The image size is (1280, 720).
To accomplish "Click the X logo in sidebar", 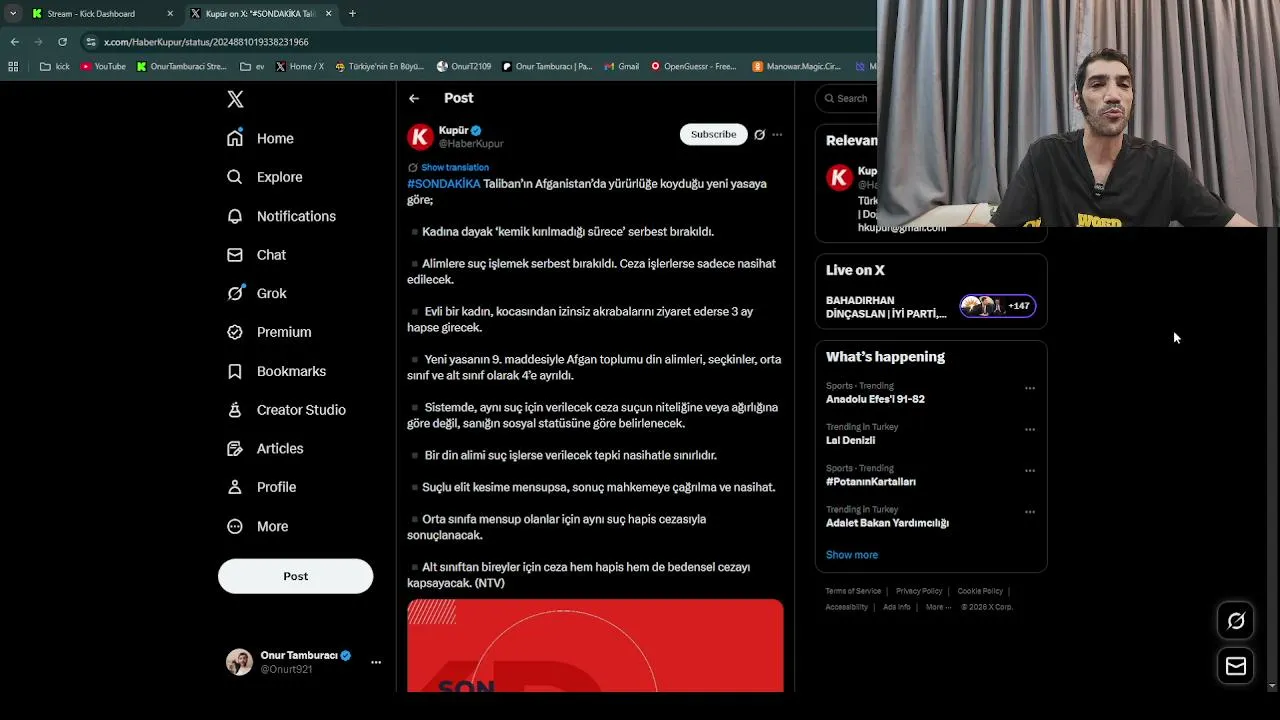I will coord(235,99).
